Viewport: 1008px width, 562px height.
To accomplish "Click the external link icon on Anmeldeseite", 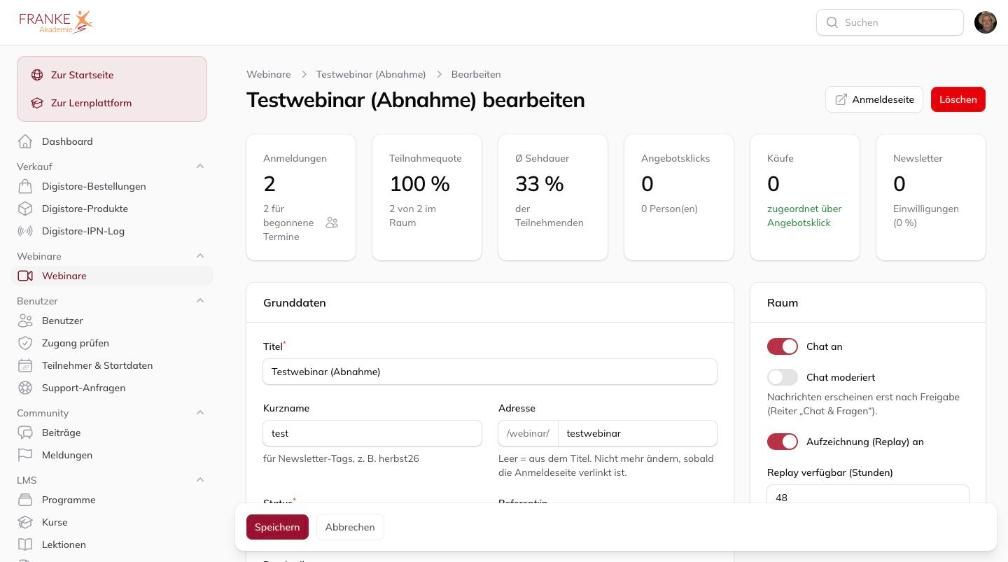I will 841,100.
